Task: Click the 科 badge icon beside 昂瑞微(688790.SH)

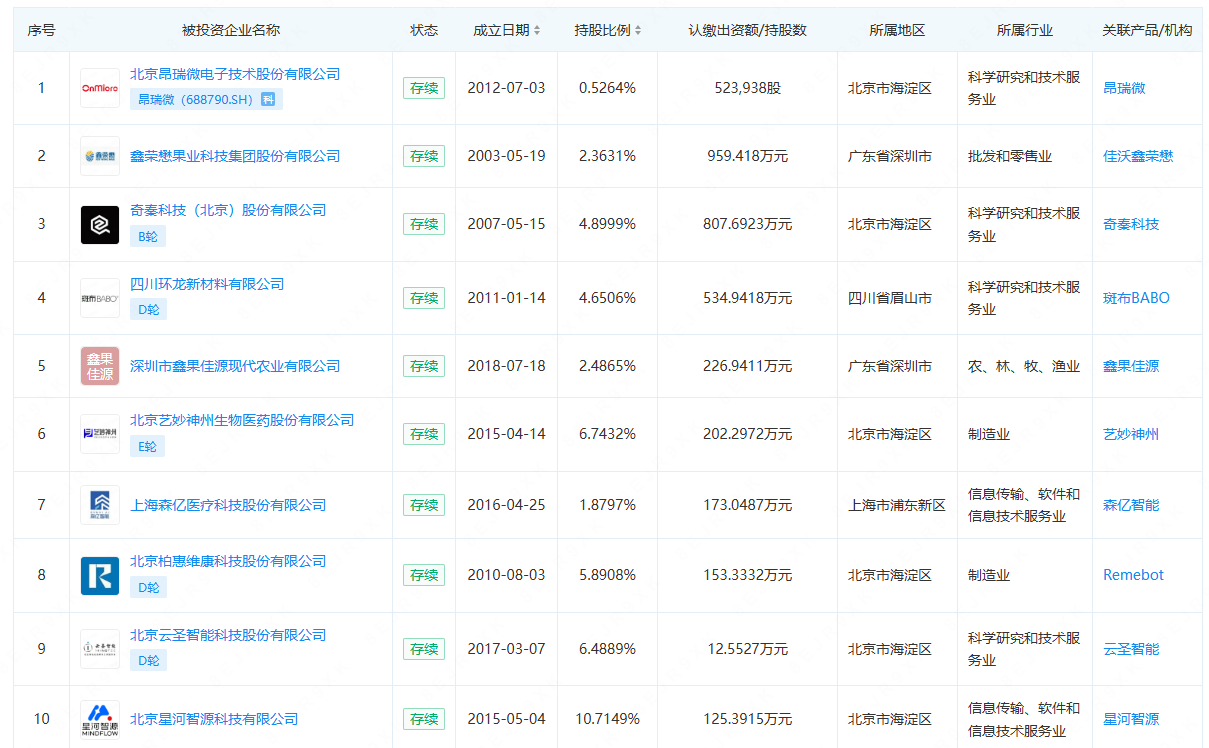Action: coord(268,99)
